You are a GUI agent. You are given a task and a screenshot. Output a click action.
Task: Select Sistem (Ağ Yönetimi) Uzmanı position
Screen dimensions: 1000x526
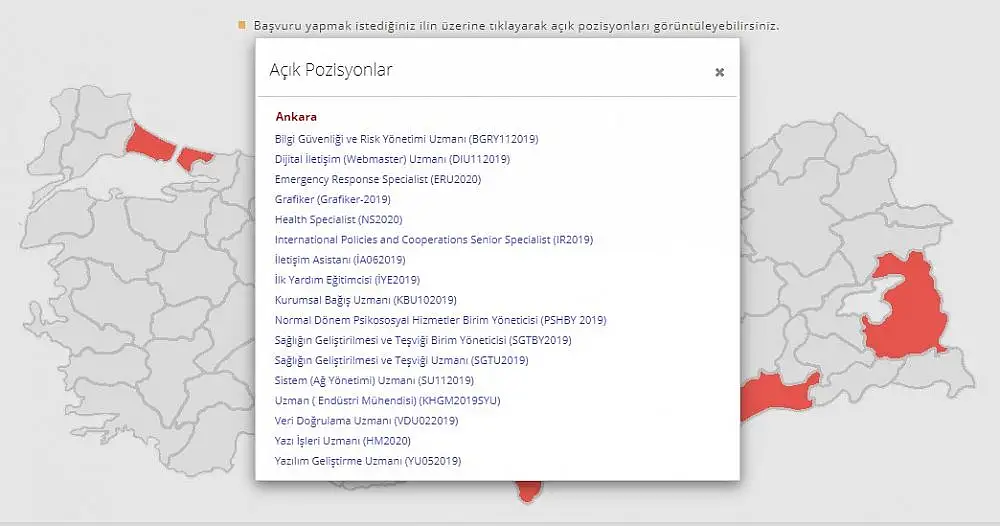tap(374, 381)
